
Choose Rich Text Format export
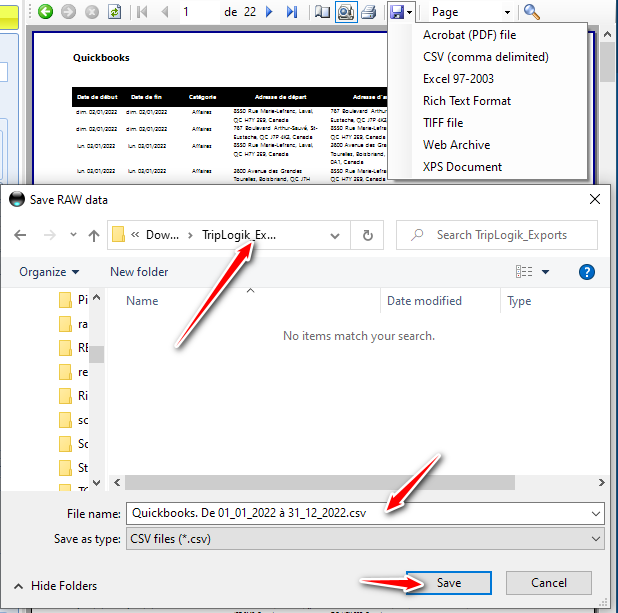(x=467, y=101)
